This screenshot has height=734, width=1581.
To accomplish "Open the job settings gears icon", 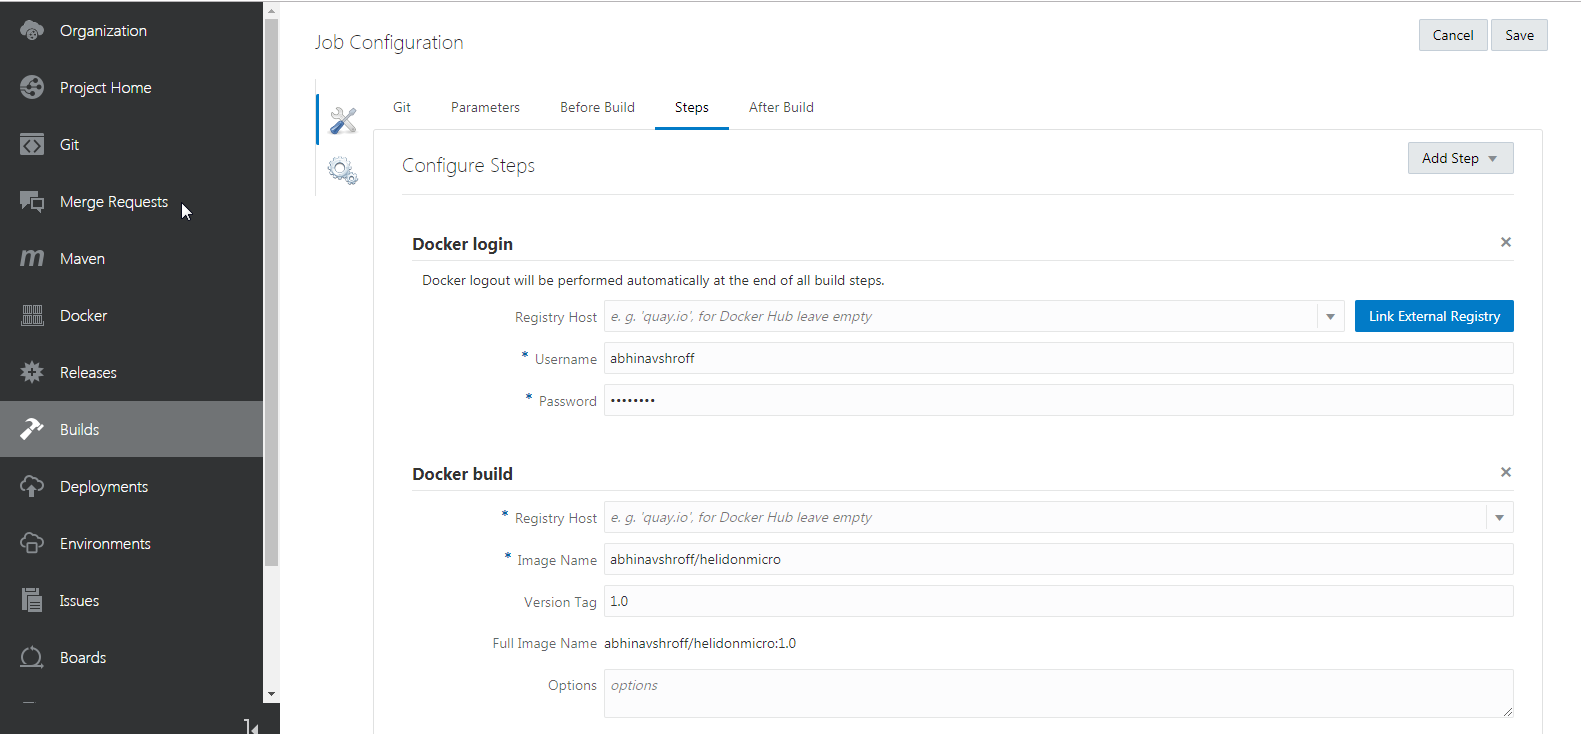I will 343,171.
